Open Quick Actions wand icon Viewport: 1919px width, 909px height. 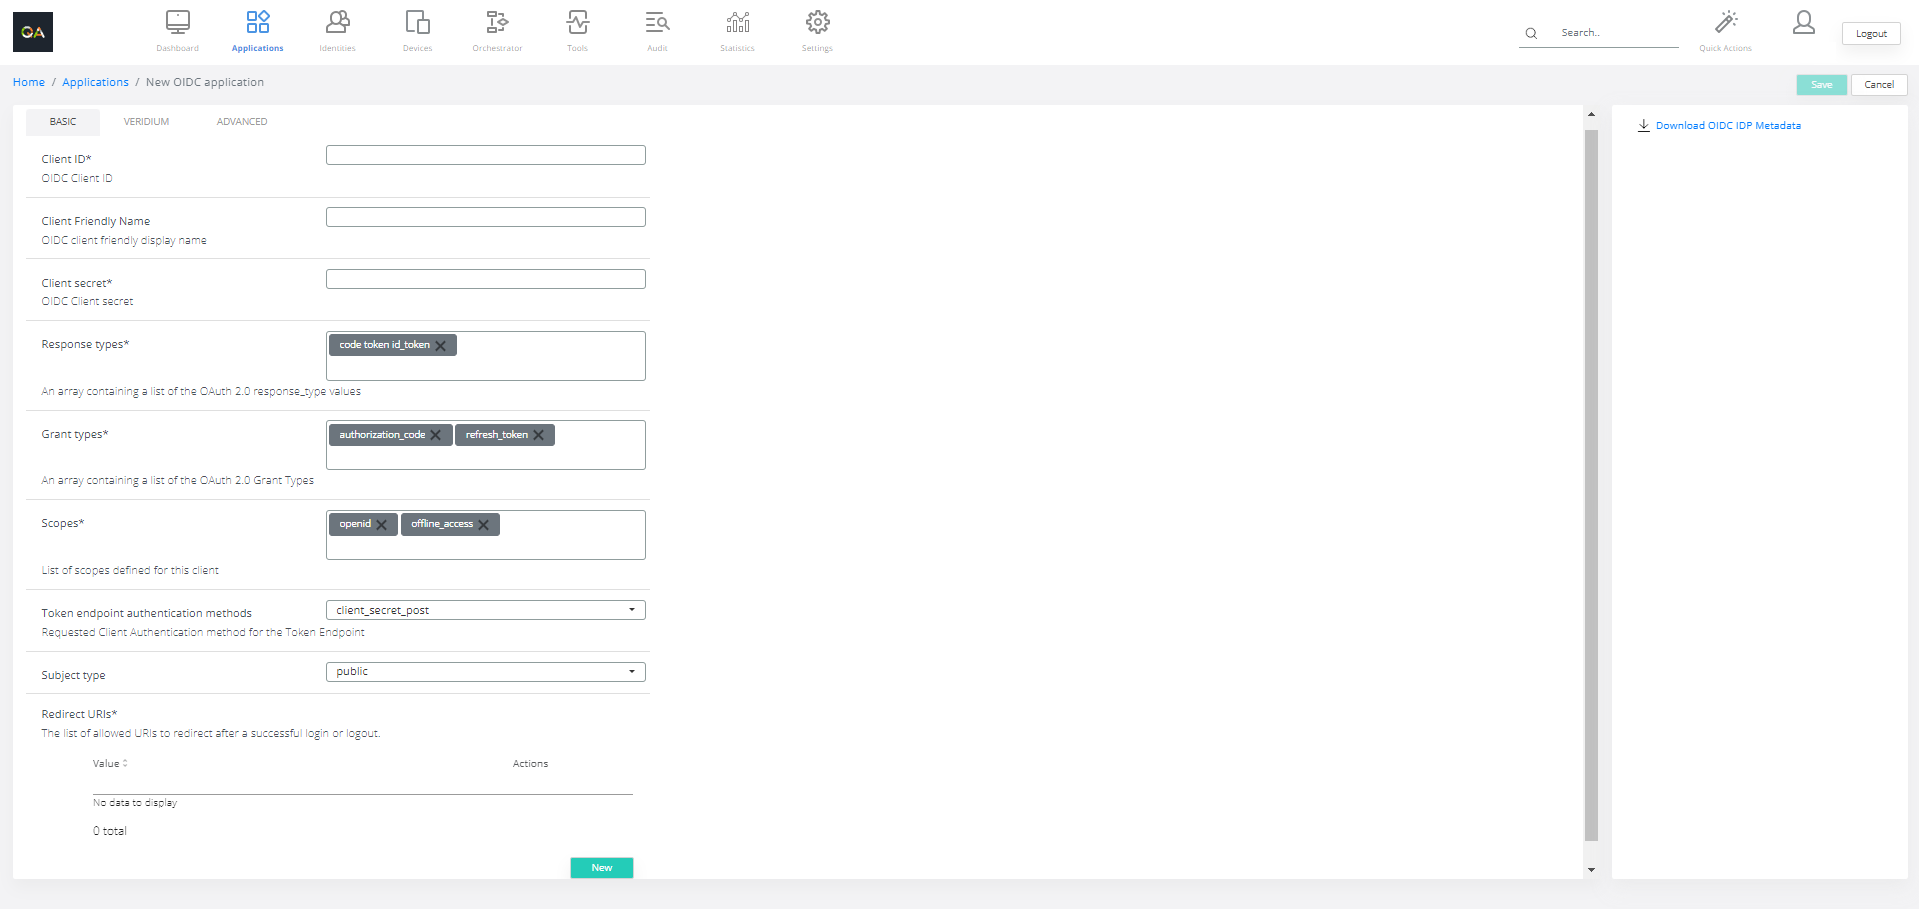coord(1725,22)
